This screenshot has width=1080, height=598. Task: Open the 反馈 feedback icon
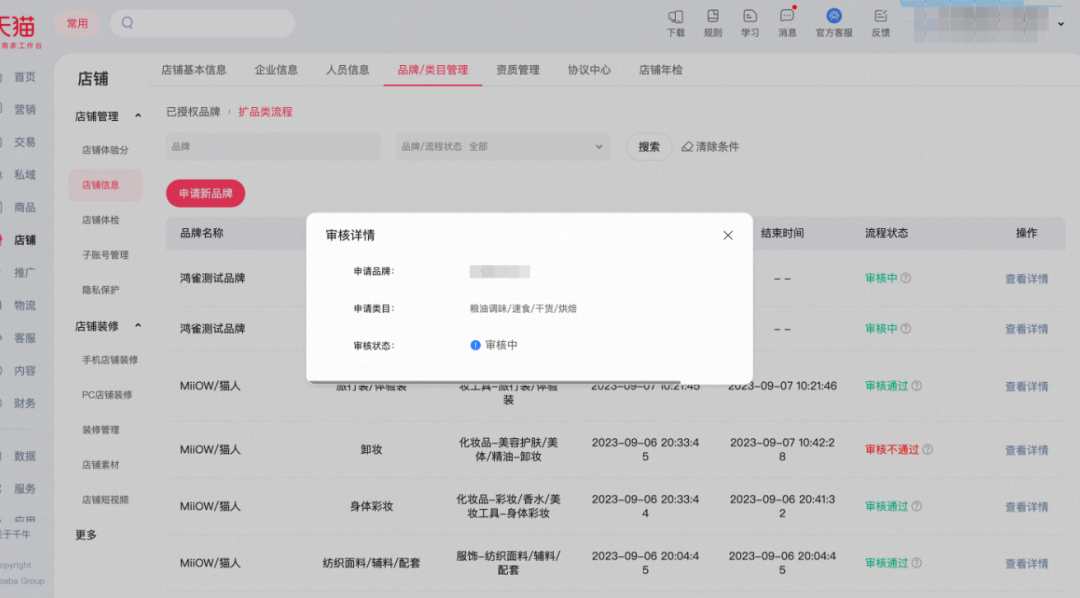click(880, 17)
